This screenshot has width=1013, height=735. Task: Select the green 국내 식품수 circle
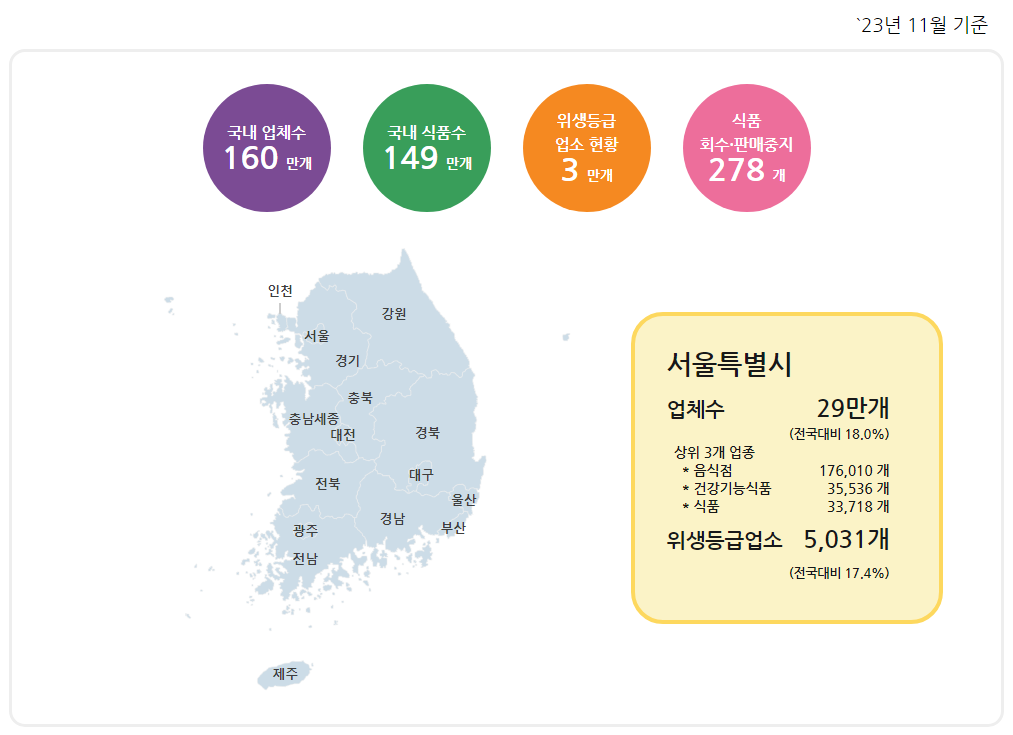[427, 148]
